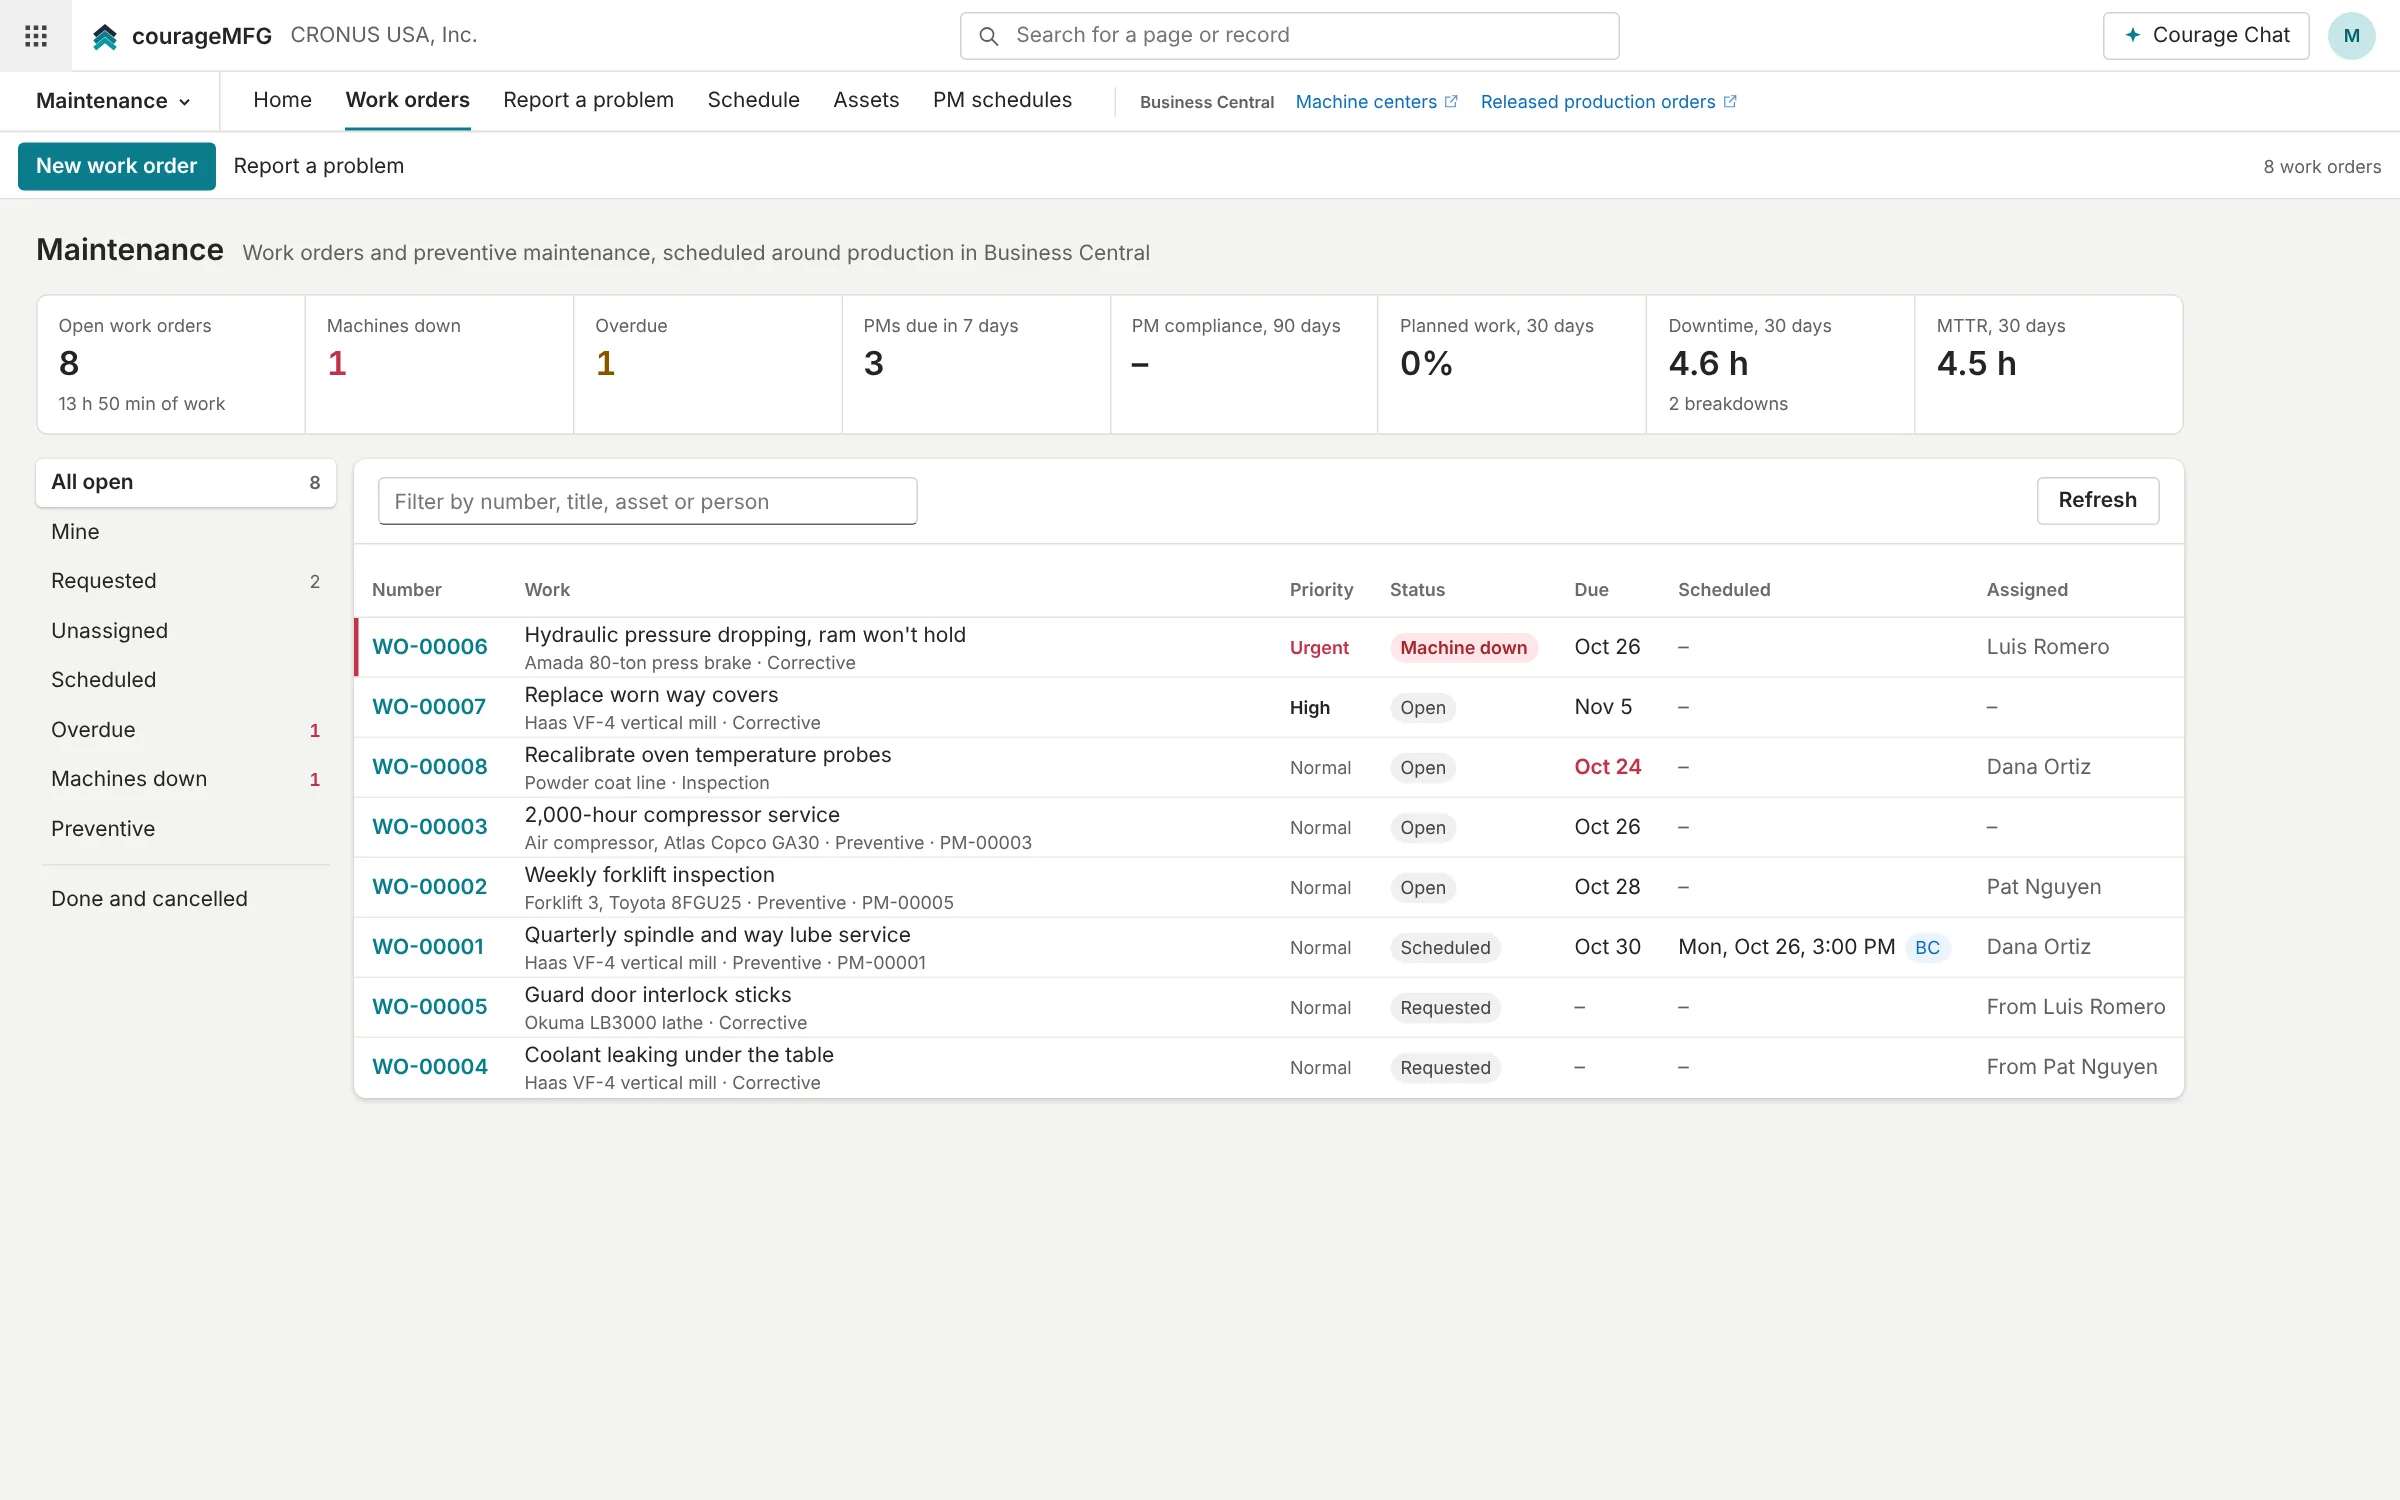Image resolution: width=2400 pixels, height=1500 pixels.
Task: Focus the filter by number input
Action: tap(647, 501)
